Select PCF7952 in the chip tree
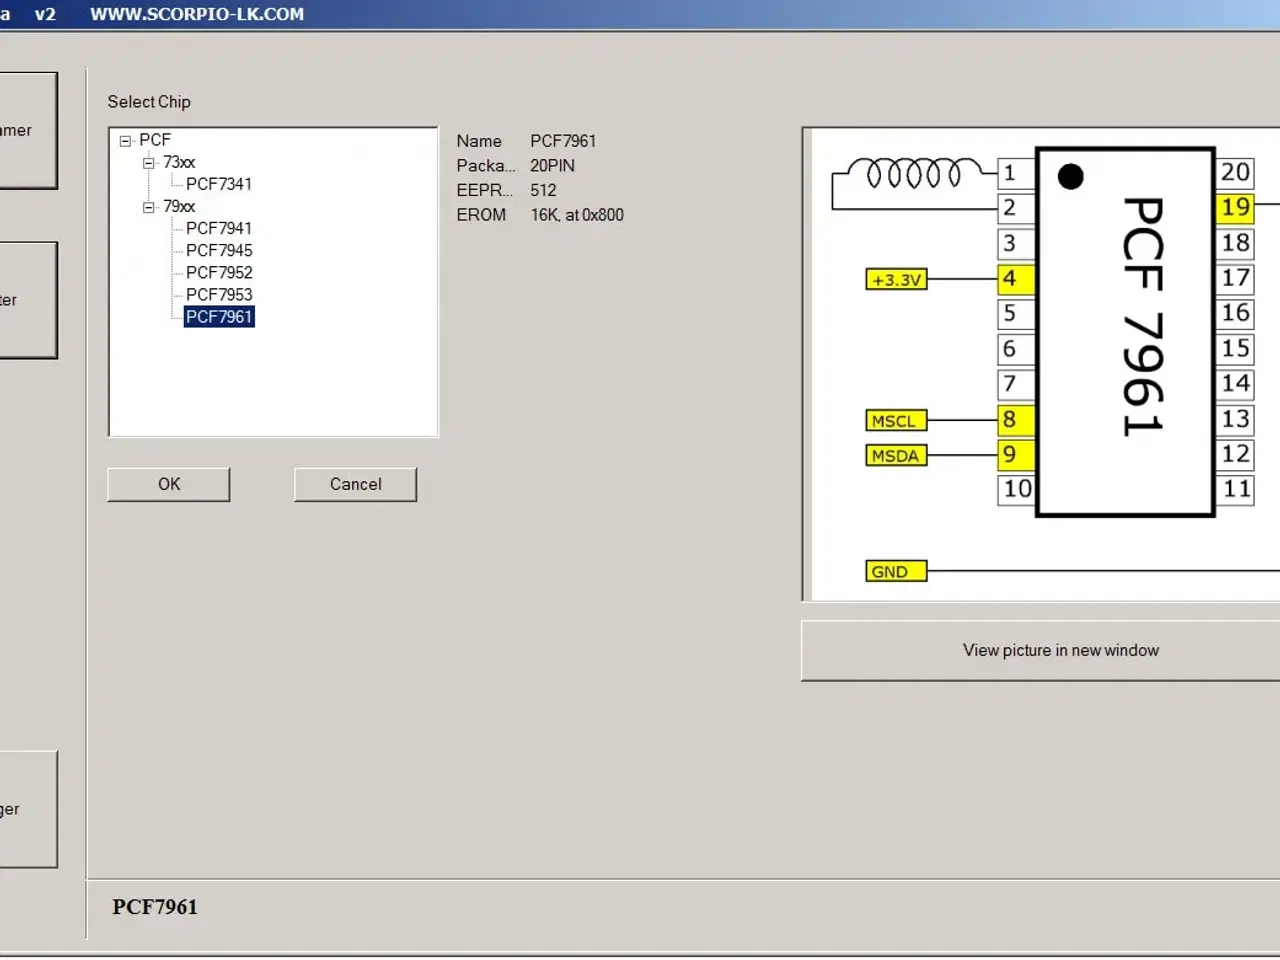This screenshot has height=960, width=1280. click(218, 272)
